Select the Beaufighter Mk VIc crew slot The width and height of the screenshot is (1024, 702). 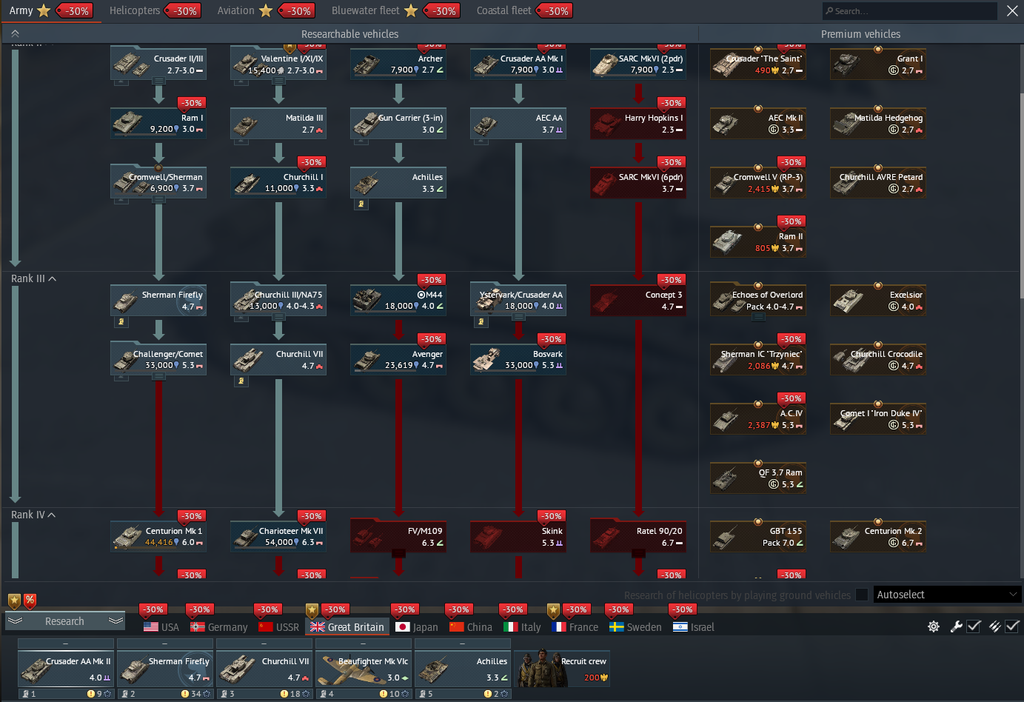click(364, 669)
